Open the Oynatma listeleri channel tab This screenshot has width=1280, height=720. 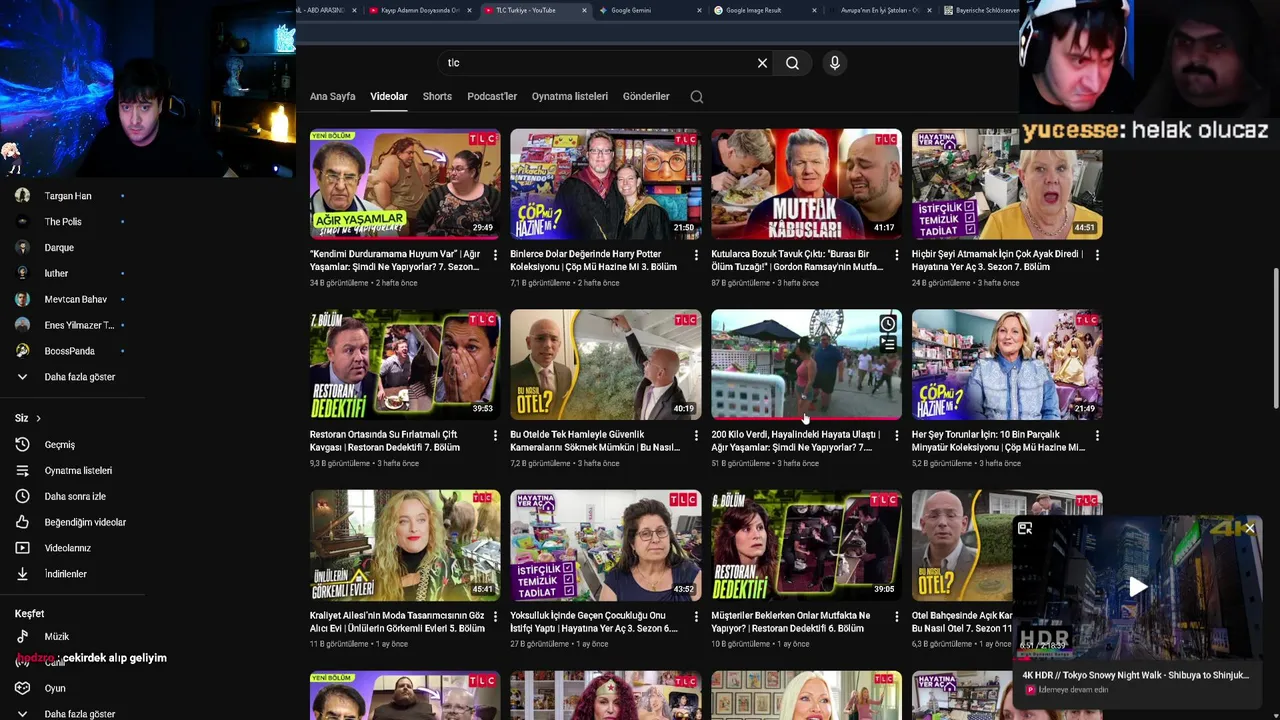point(570,97)
